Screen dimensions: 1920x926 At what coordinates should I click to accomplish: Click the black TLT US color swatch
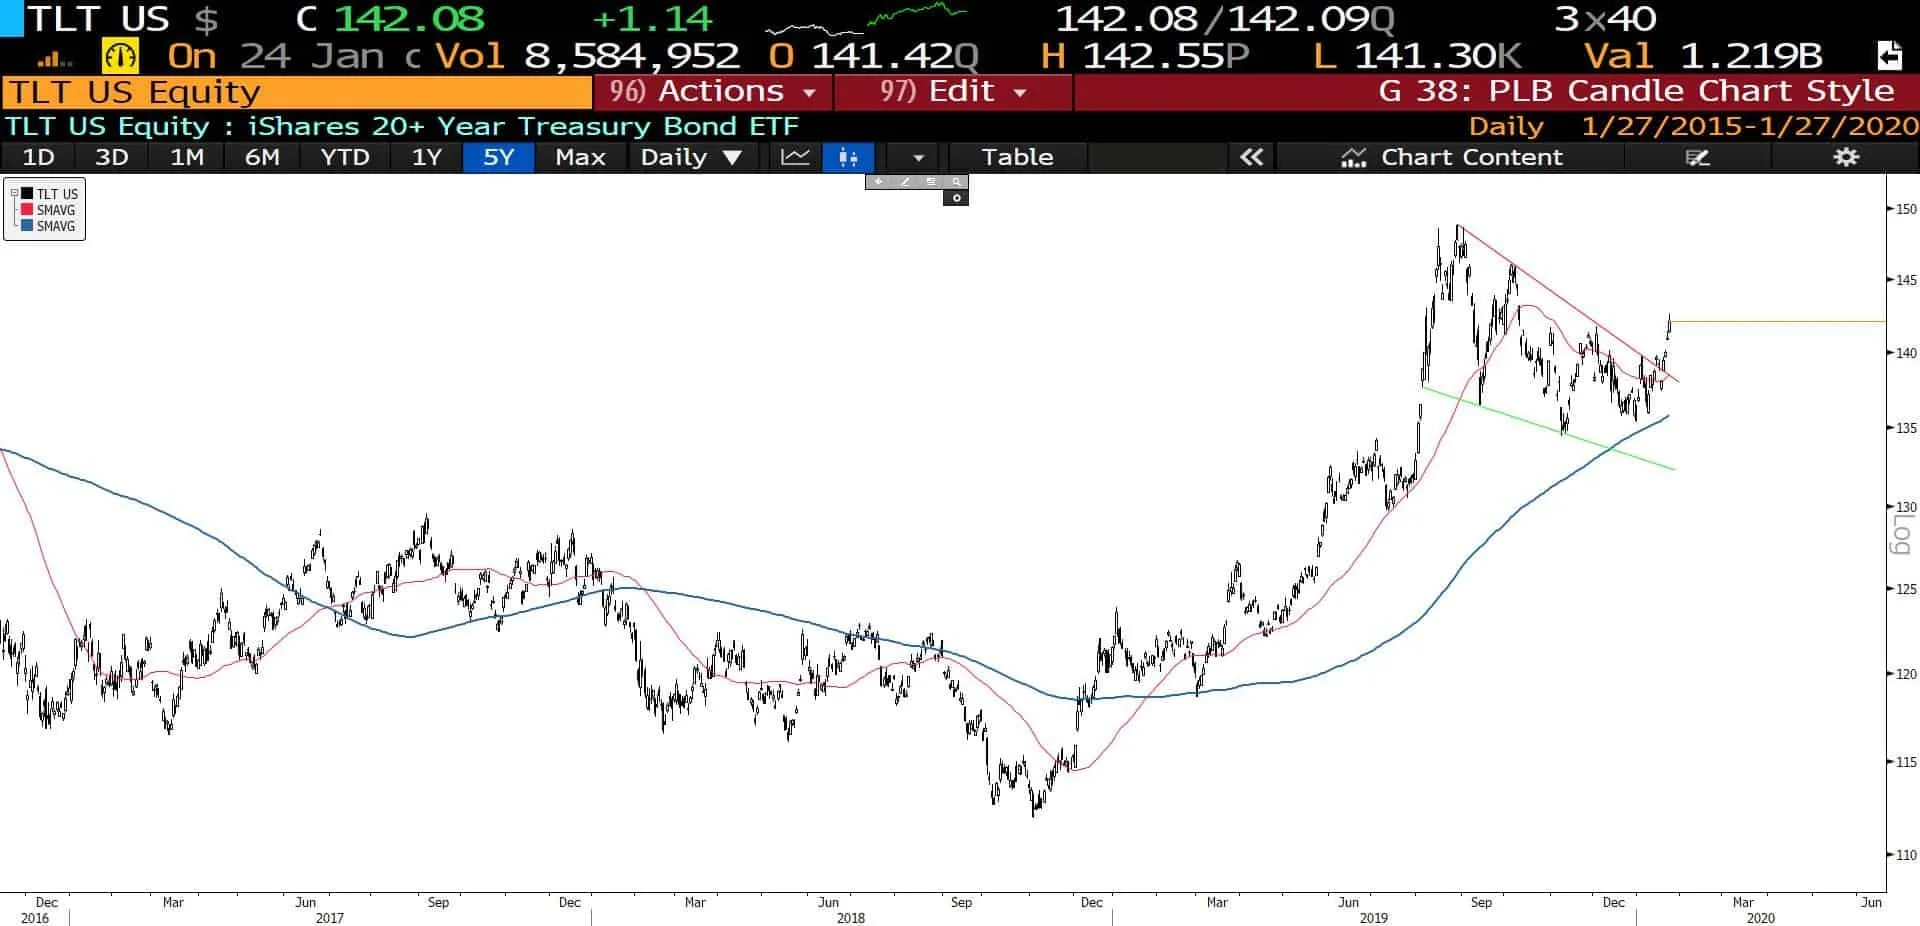(x=27, y=194)
